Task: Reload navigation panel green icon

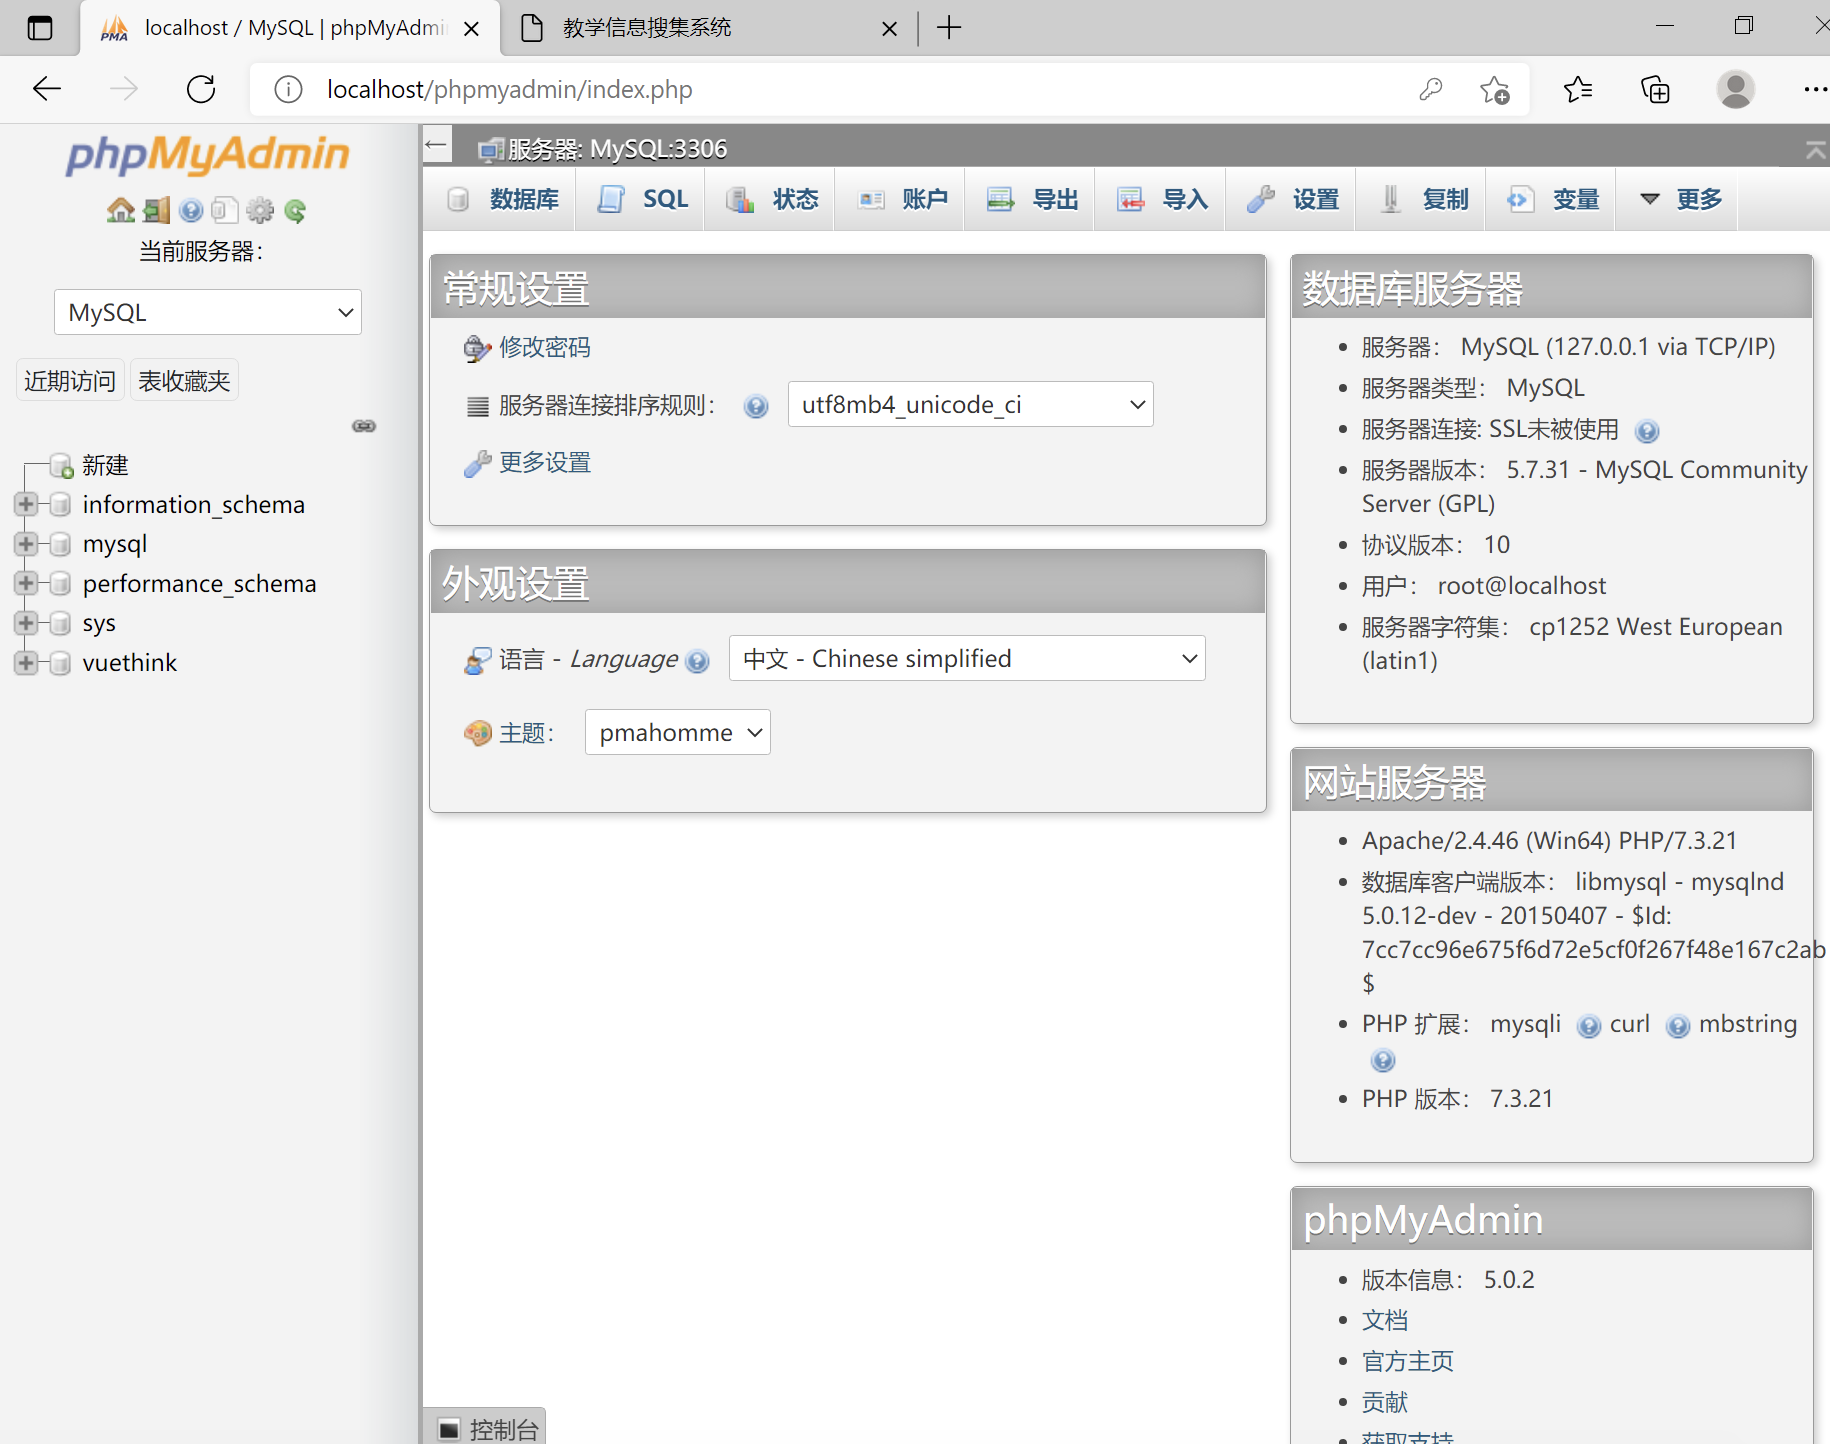Action: click(x=295, y=210)
